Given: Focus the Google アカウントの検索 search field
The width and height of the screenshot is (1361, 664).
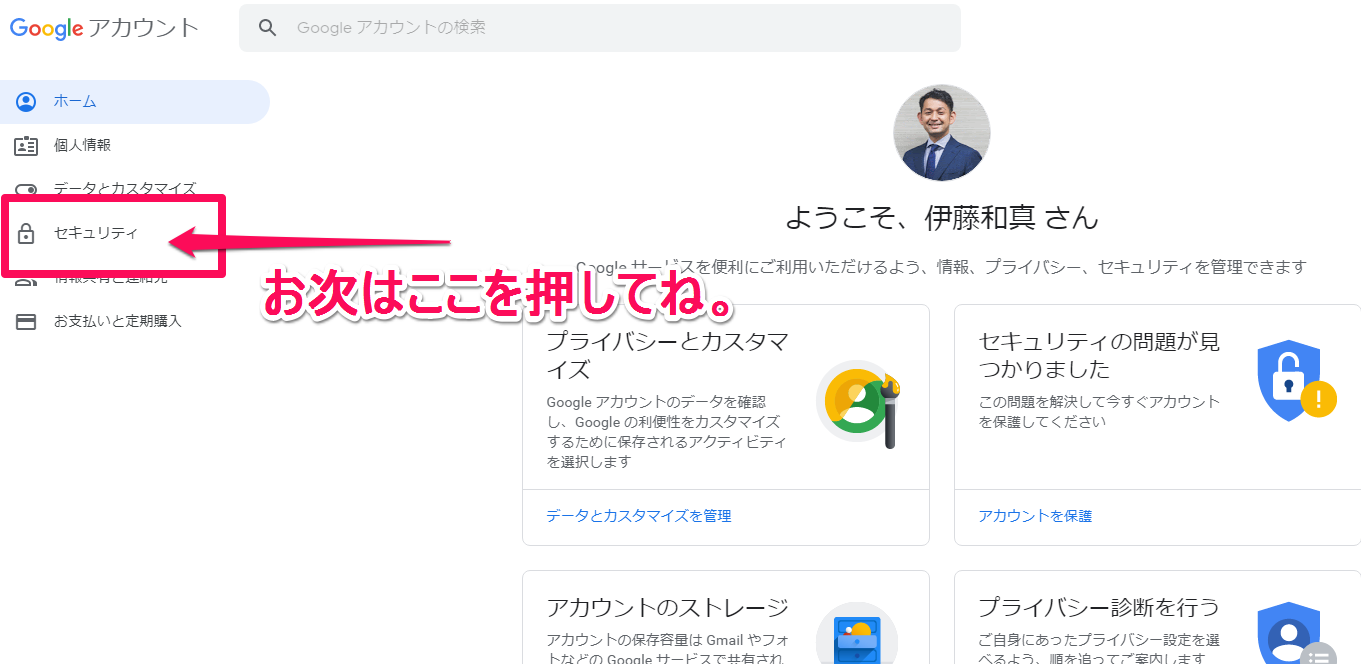Looking at the screenshot, I should click(x=600, y=28).
